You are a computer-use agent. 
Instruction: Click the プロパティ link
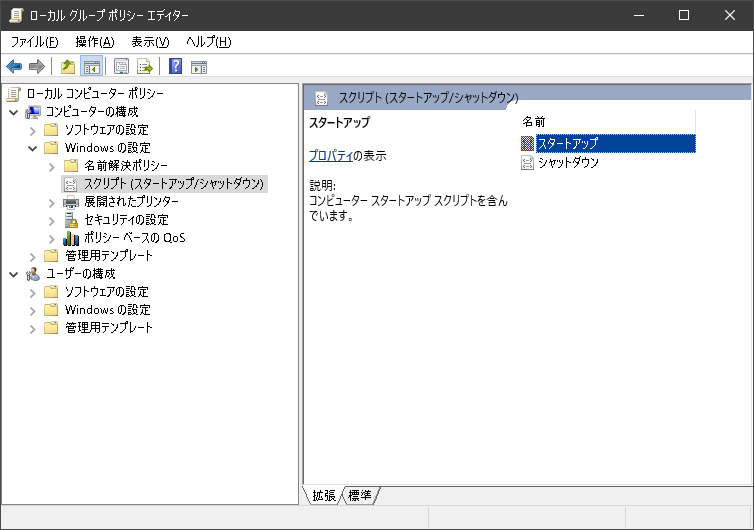coord(331,156)
